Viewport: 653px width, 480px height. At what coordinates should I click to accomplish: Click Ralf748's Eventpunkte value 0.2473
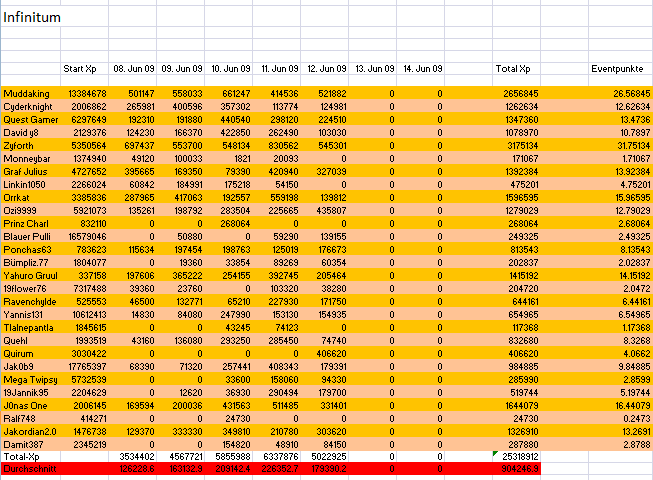tap(637, 418)
